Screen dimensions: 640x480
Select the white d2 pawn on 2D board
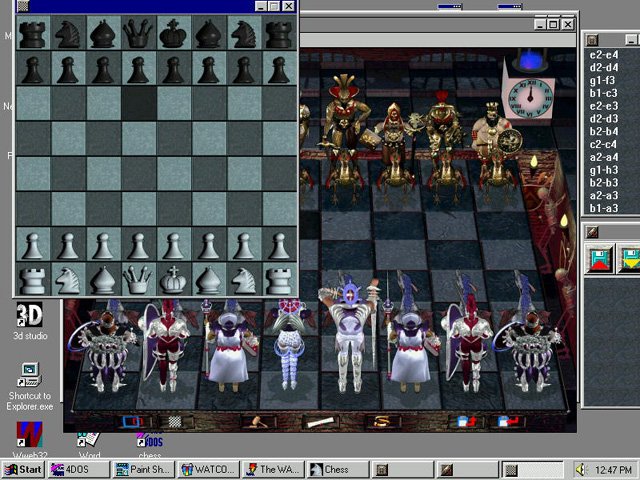[x=138, y=246]
